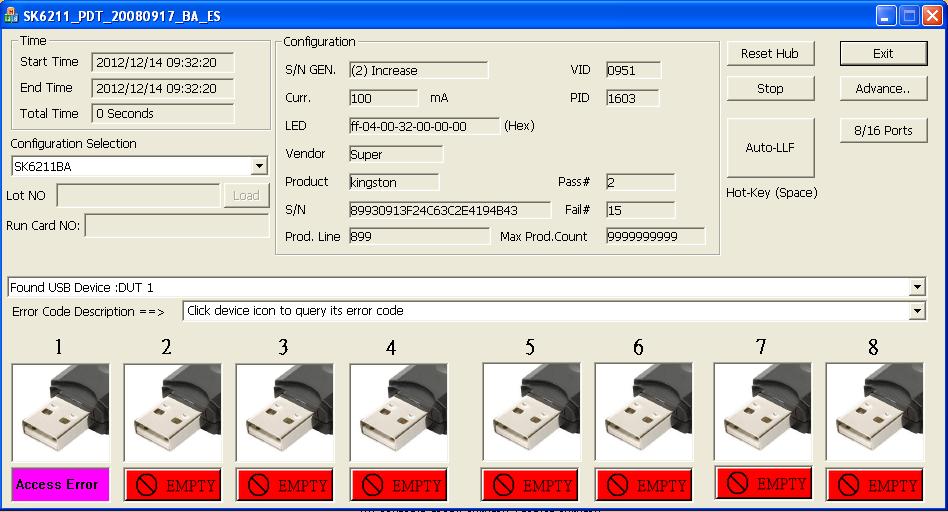Click the USB device icon for port 3
The height and width of the screenshot is (512, 948).
point(285,413)
